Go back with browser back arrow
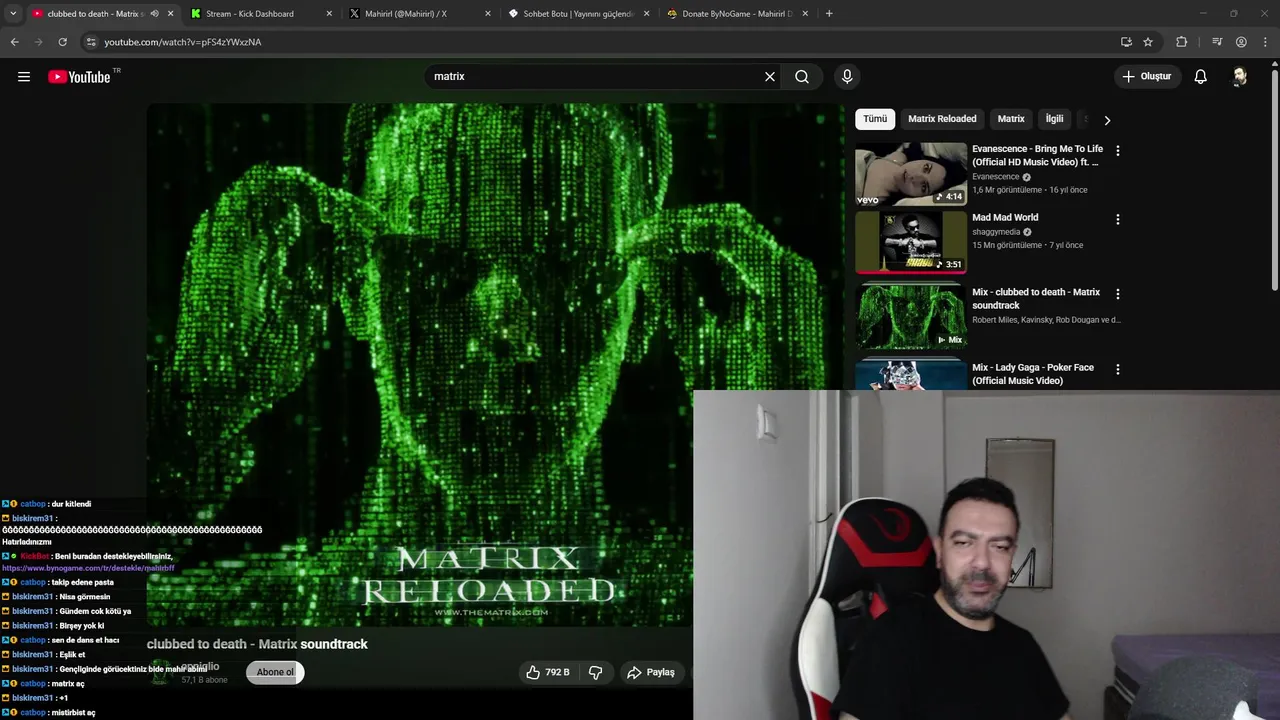The height and width of the screenshot is (720, 1280). coord(14,42)
